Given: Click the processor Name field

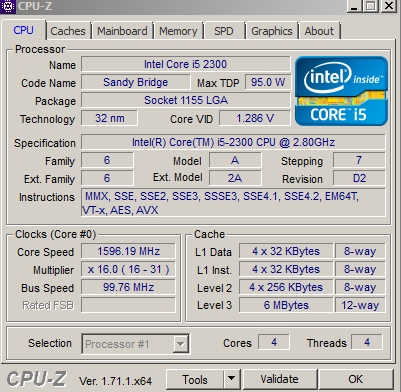Looking at the screenshot, I should click(x=185, y=64).
